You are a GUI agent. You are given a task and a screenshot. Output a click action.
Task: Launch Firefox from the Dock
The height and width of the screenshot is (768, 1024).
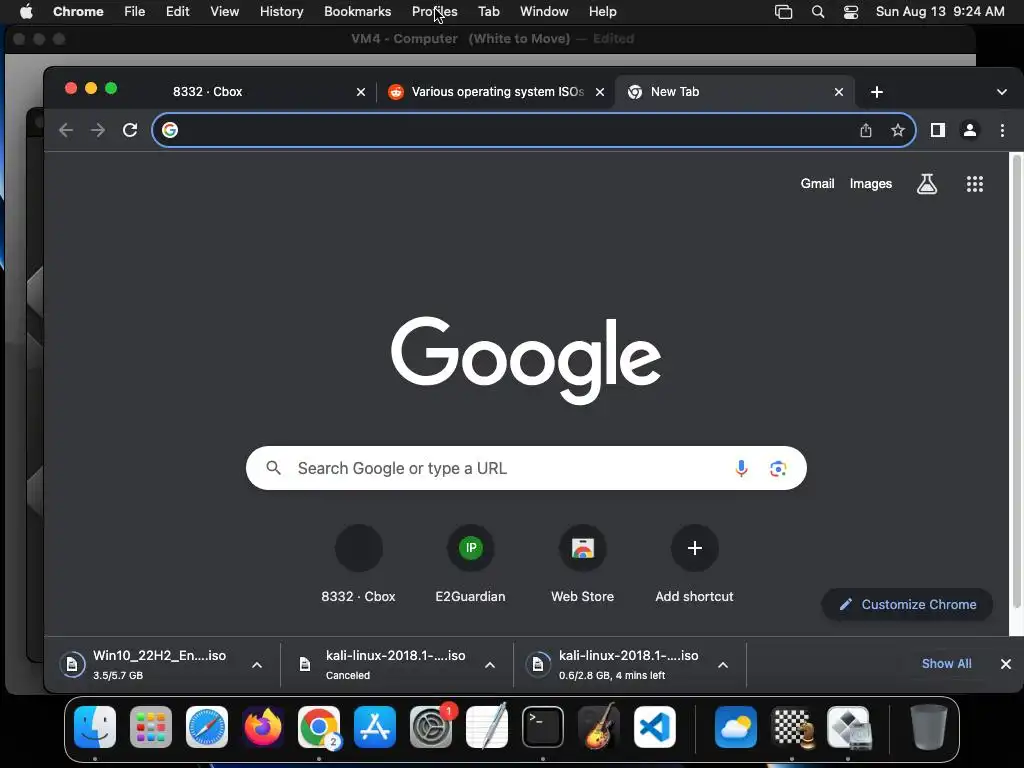point(263,727)
